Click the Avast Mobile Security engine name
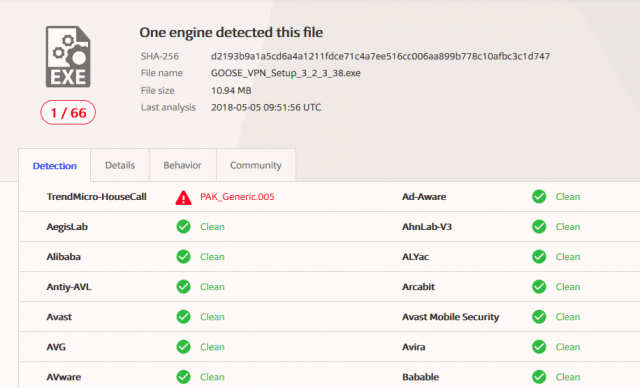 451,317
